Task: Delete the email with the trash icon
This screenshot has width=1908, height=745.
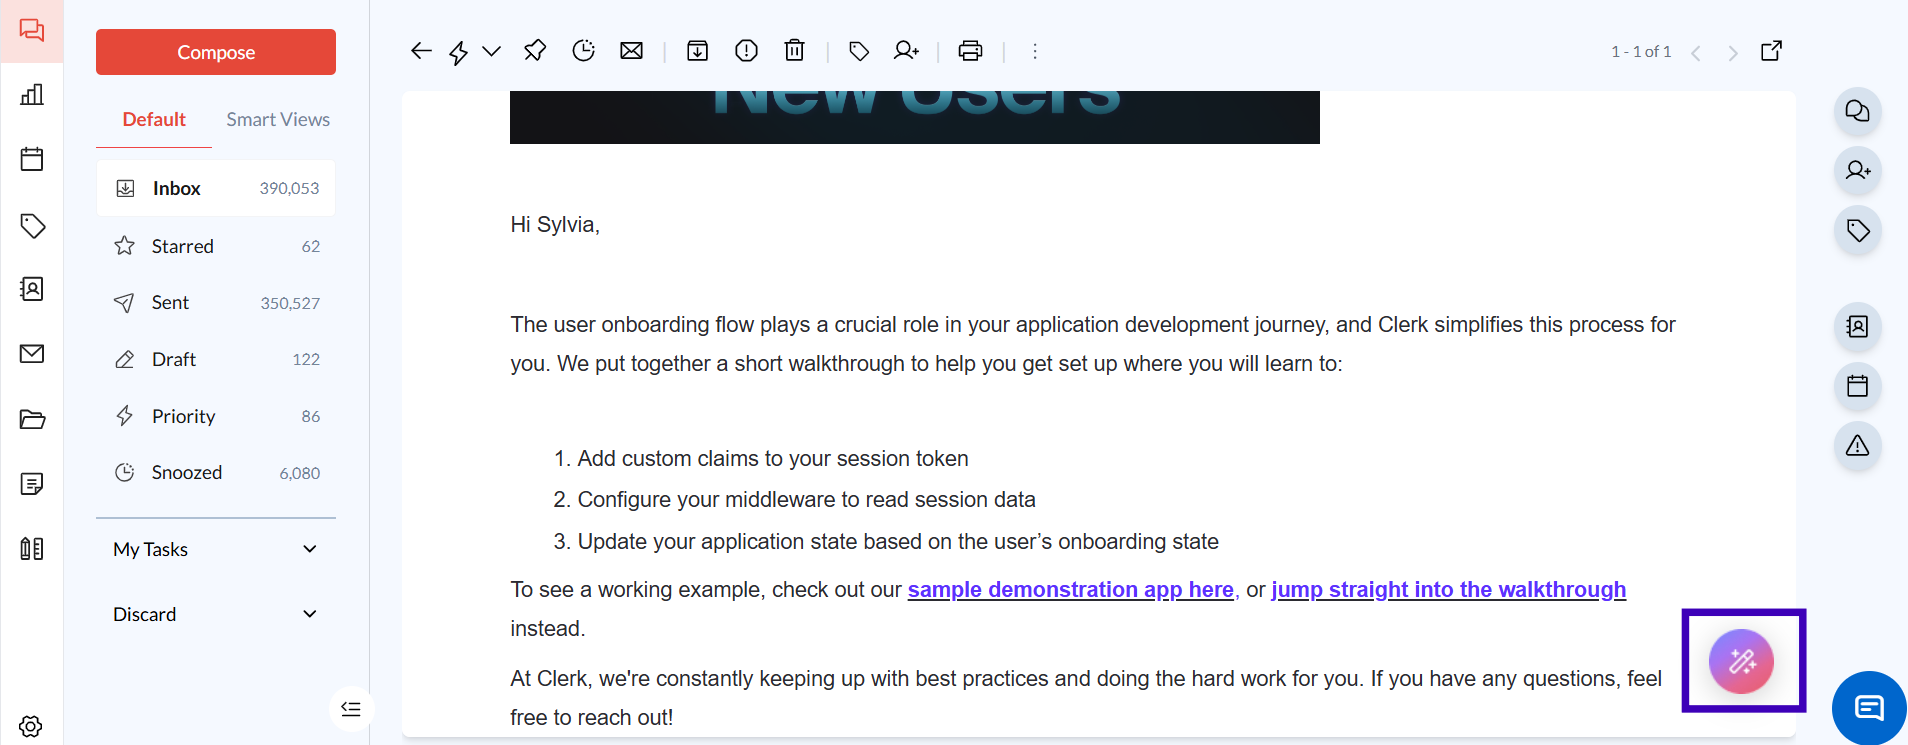Action: 795,51
